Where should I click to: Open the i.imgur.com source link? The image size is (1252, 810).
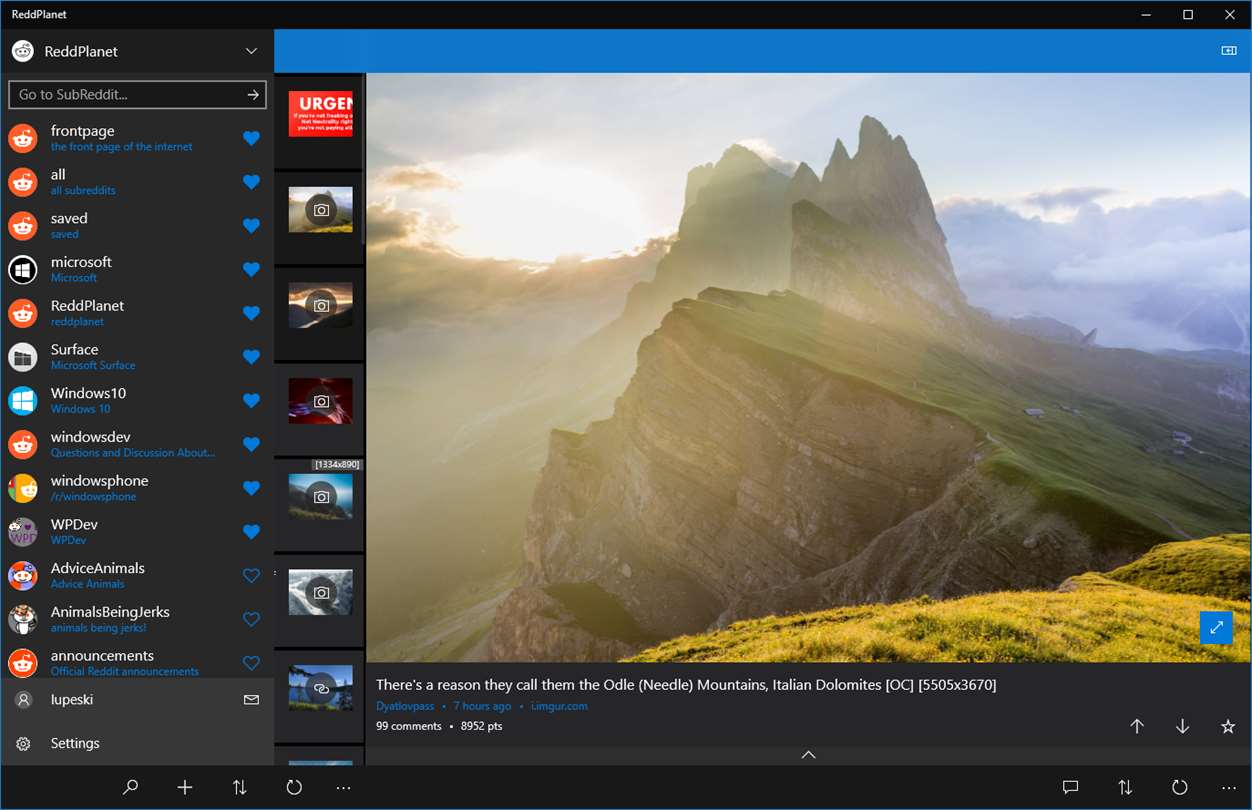[559, 706]
